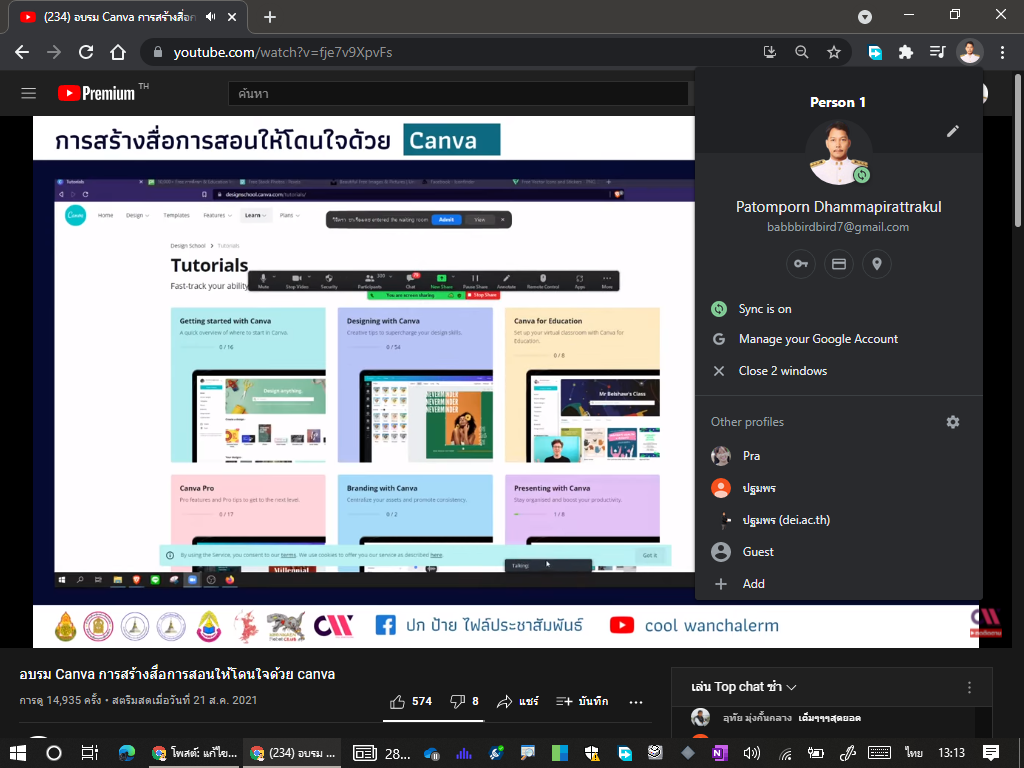Edit profile name with pencil icon

pyautogui.click(x=953, y=131)
